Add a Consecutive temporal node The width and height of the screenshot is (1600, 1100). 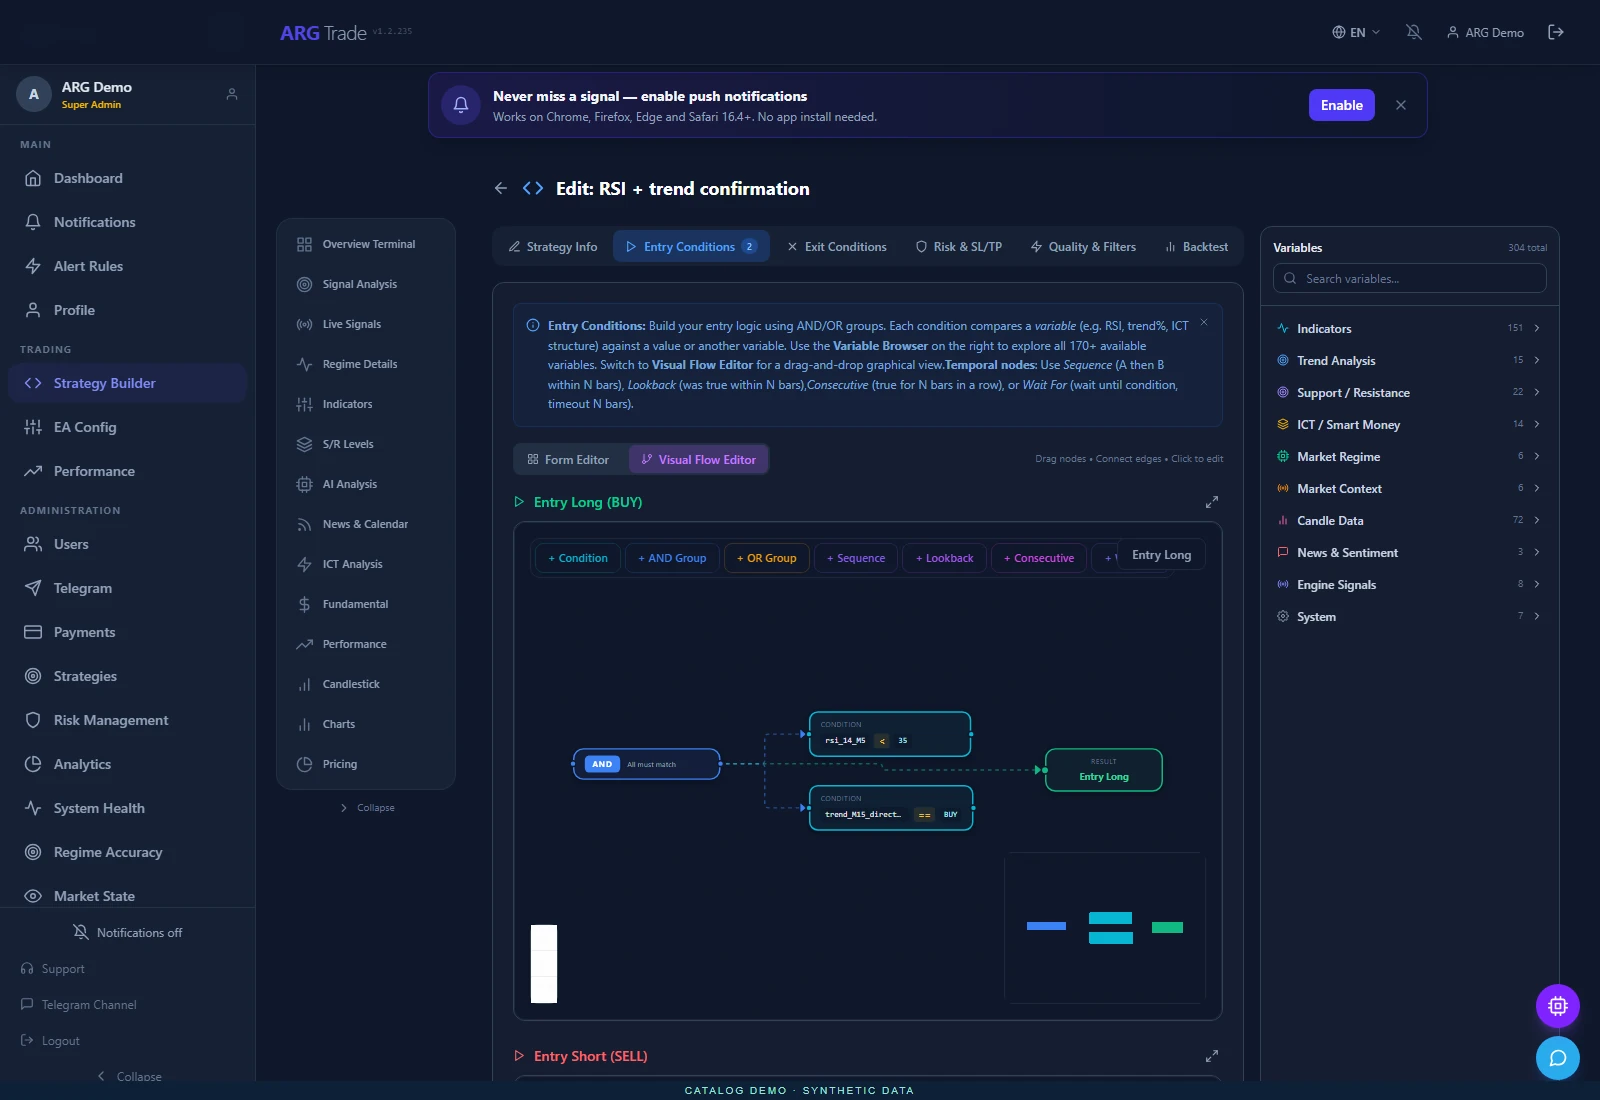(1039, 558)
